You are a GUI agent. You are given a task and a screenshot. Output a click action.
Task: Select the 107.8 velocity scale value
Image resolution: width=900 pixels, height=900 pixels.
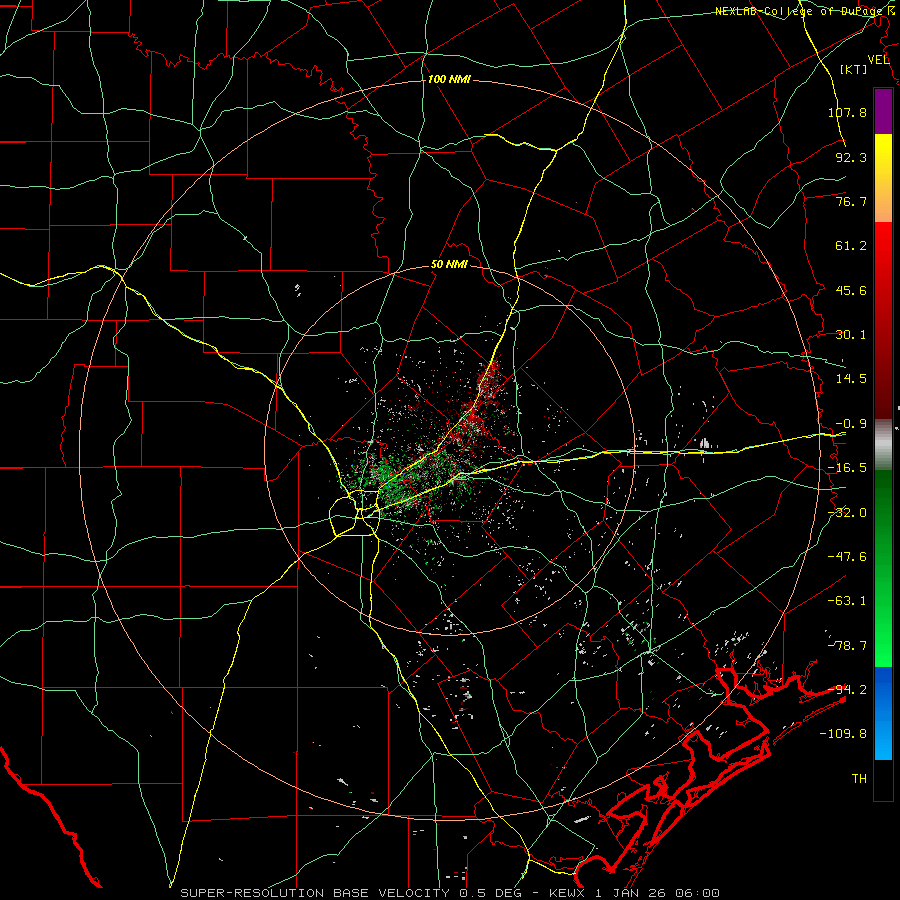pos(847,112)
